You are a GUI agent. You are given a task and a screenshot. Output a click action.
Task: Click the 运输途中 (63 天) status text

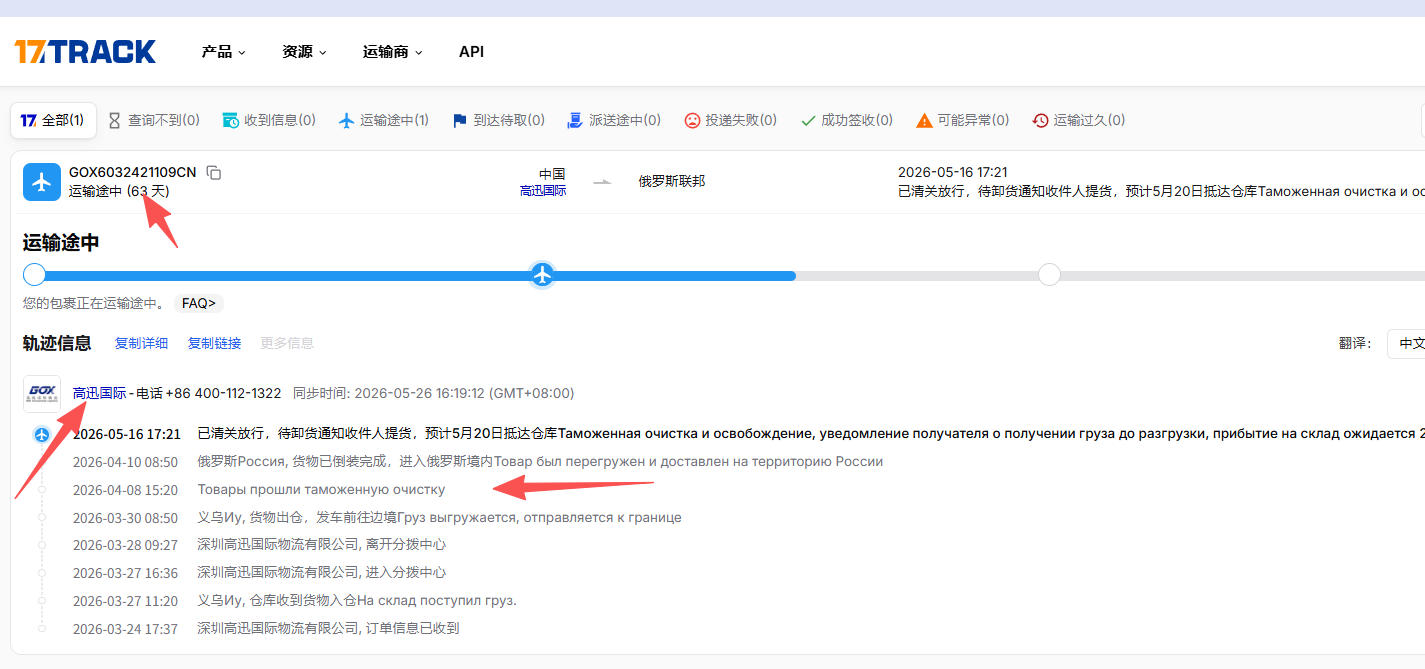(x=119, y=191)
